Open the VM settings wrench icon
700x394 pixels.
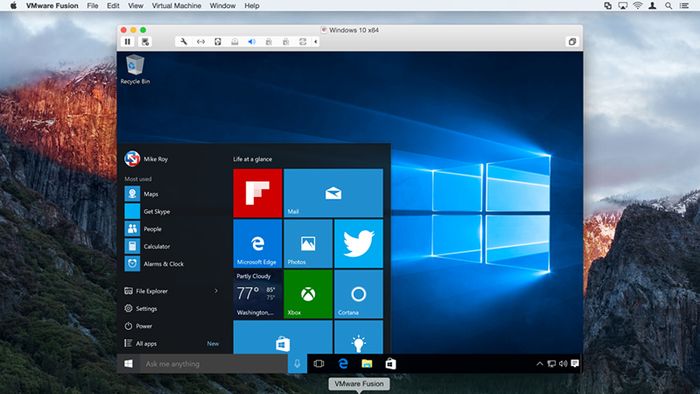[183, 41]
